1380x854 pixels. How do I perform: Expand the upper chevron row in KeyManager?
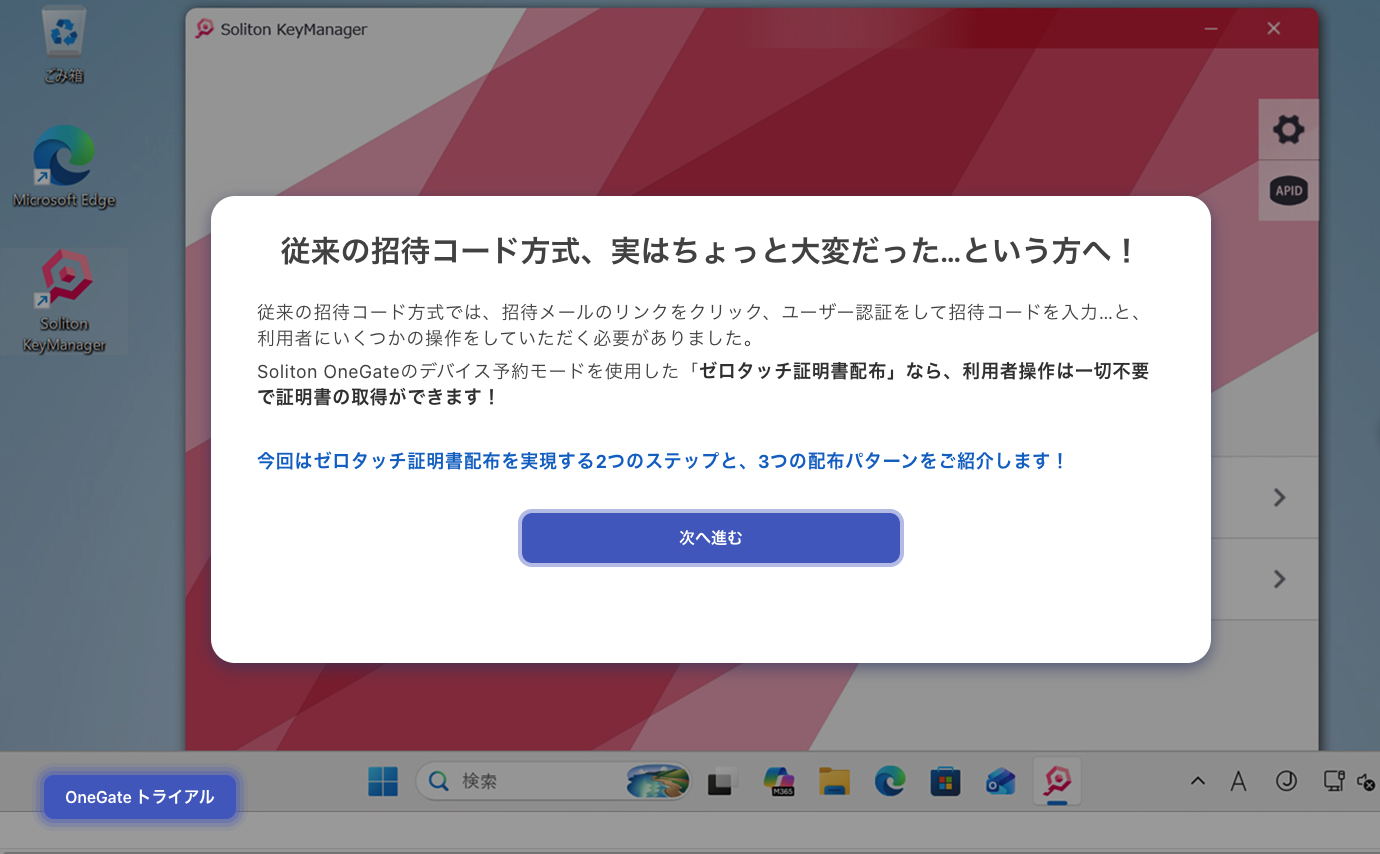[x=1279, y=497]
